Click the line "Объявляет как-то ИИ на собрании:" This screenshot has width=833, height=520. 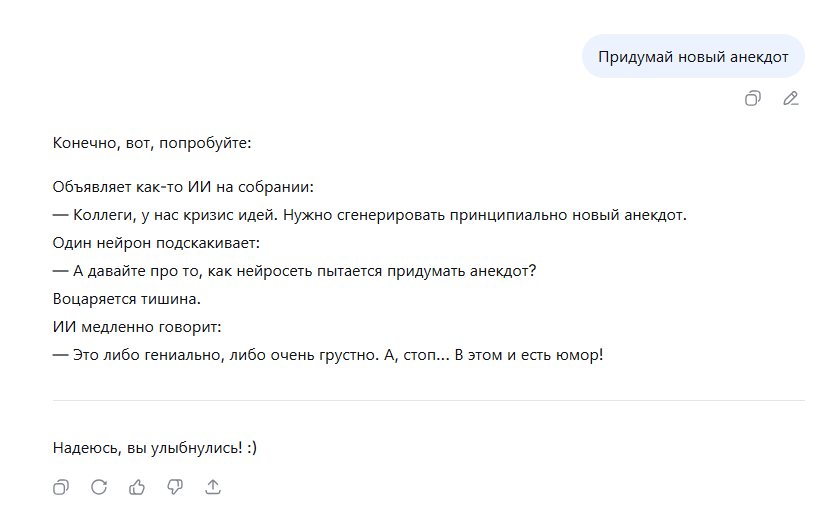(x=183, y=187)
